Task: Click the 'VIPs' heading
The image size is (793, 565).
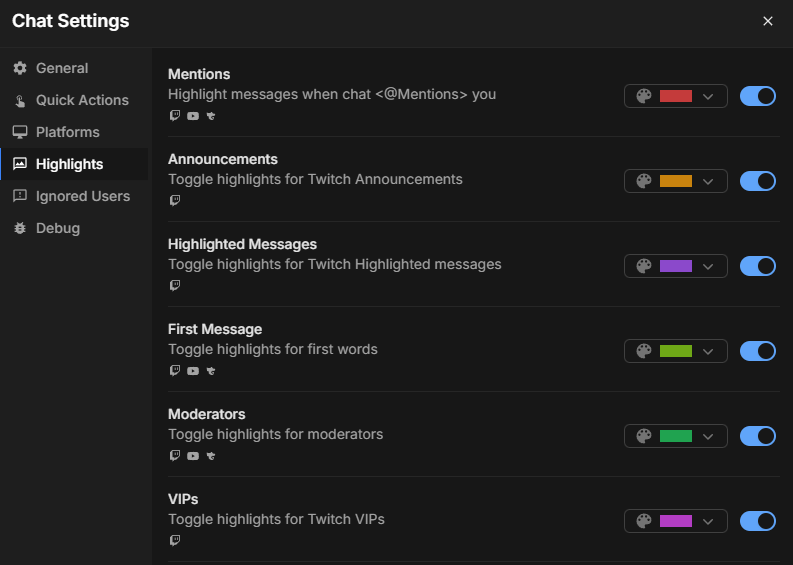Action: [x=183, y=499]
